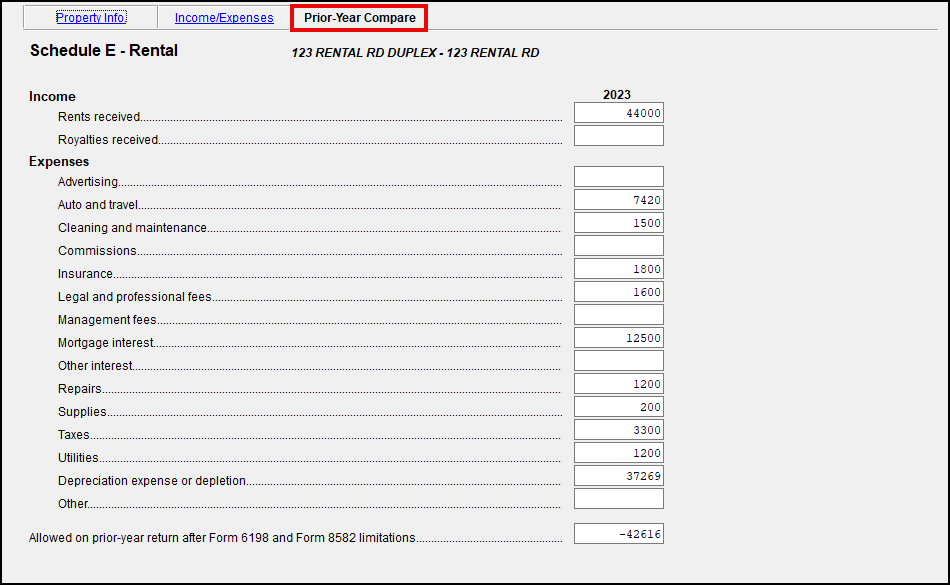Click the Legal and professional fees label
This screenshot has width=950, height=585.
pyautogui.click(x=135, y=297)
